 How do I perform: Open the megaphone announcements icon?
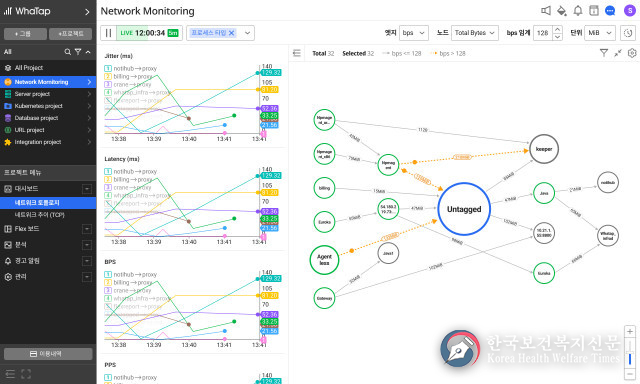[x=546, y=11]
